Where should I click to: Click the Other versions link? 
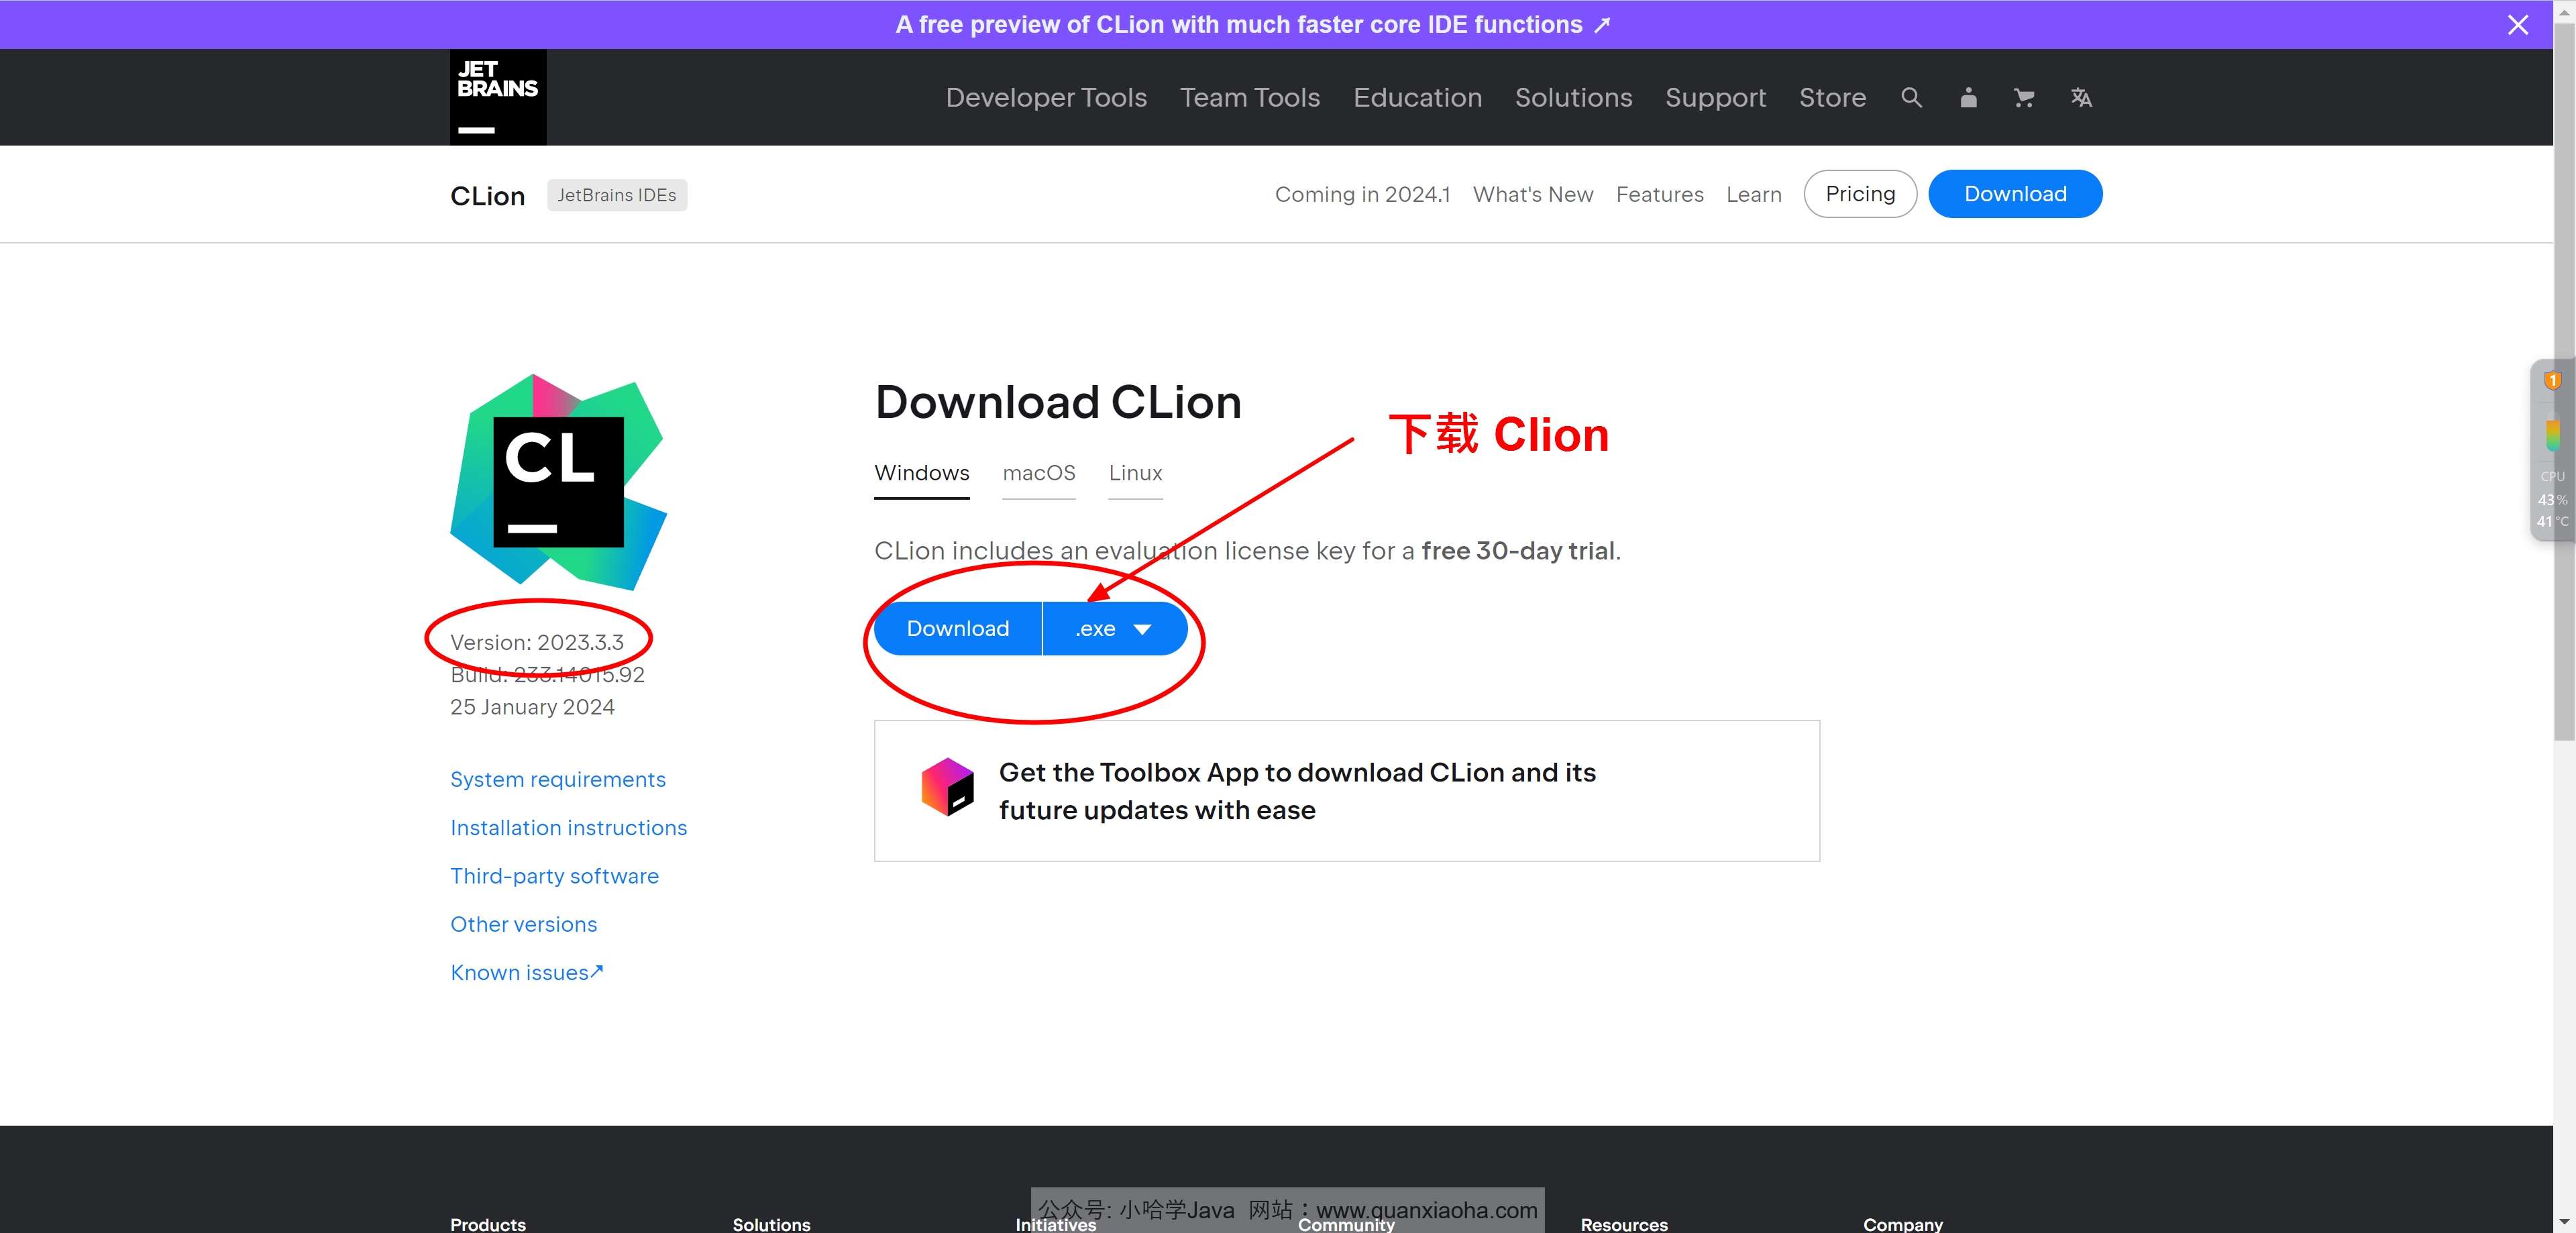coord(523,922)
